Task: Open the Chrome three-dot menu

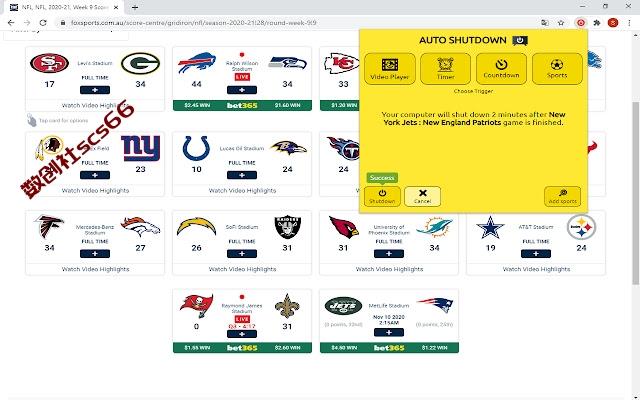Action: pos(629,23)
